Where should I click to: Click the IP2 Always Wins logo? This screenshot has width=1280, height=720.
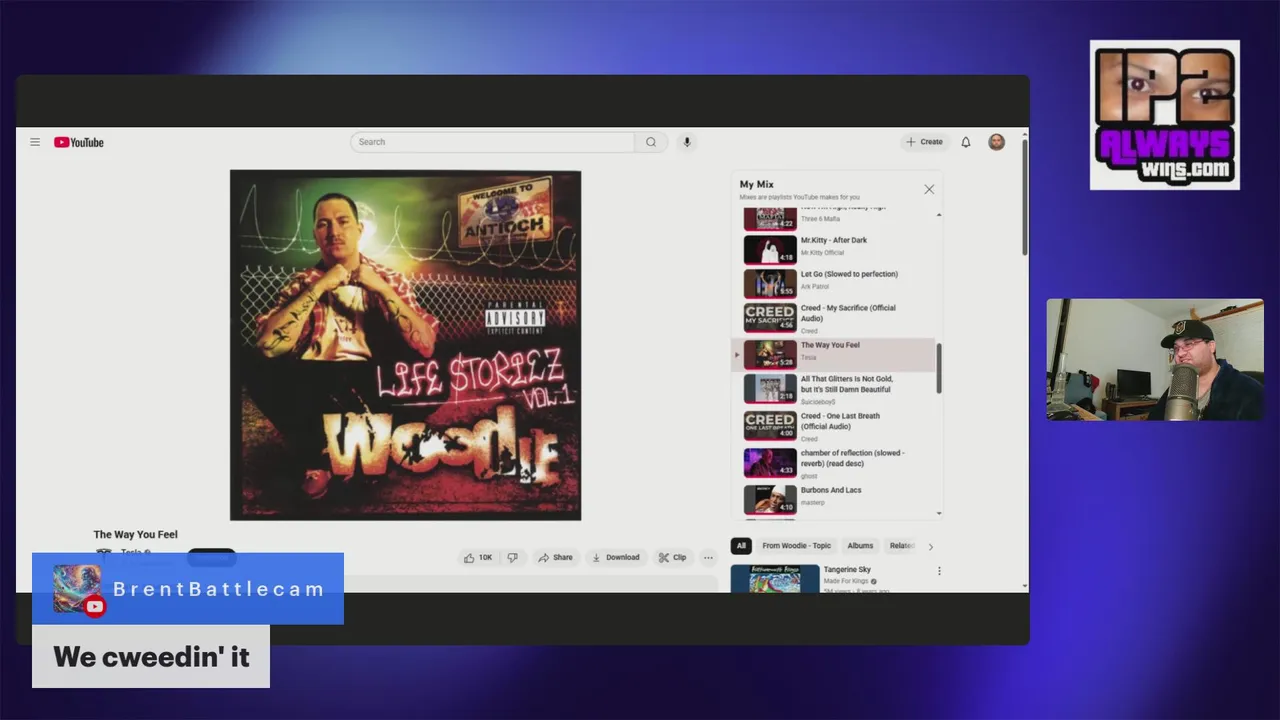[x=1165, y=115]
